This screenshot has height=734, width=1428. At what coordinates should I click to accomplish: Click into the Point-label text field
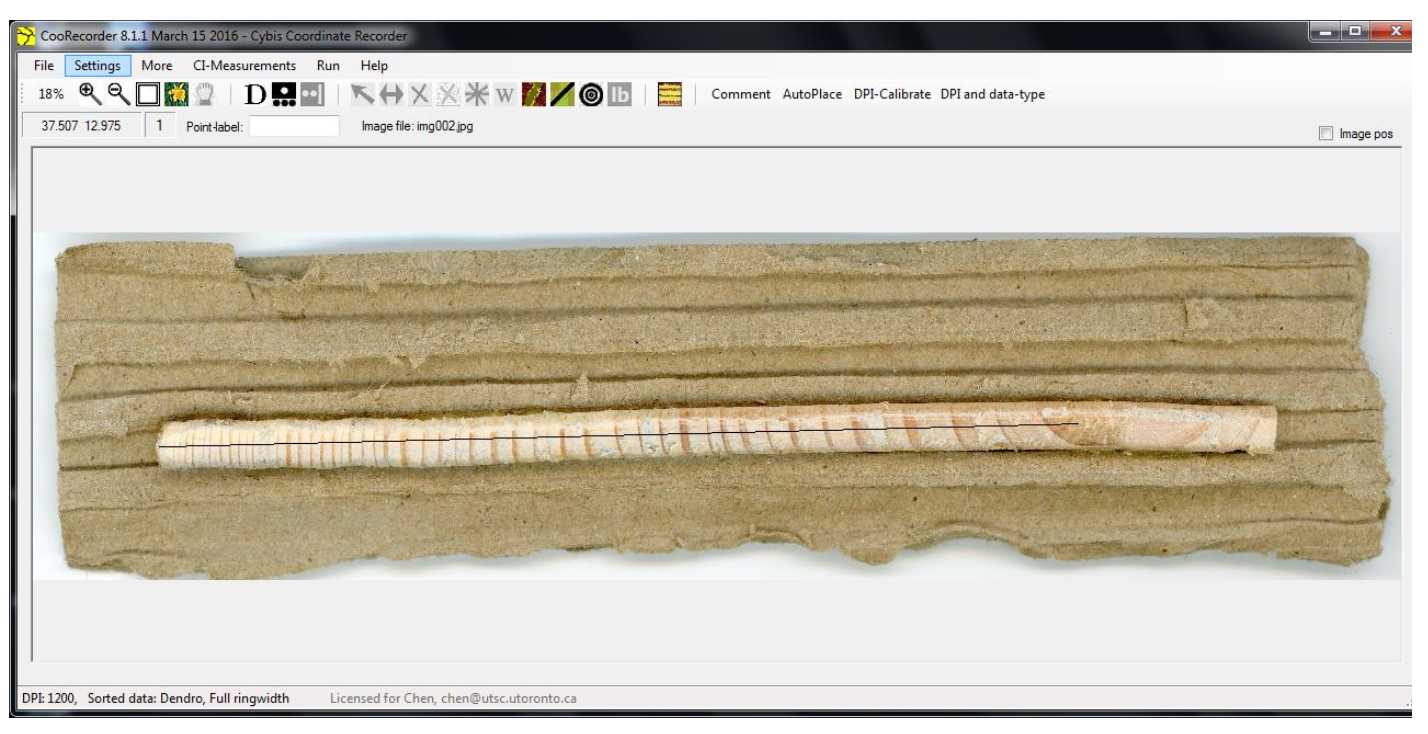[x=294, y=127]
